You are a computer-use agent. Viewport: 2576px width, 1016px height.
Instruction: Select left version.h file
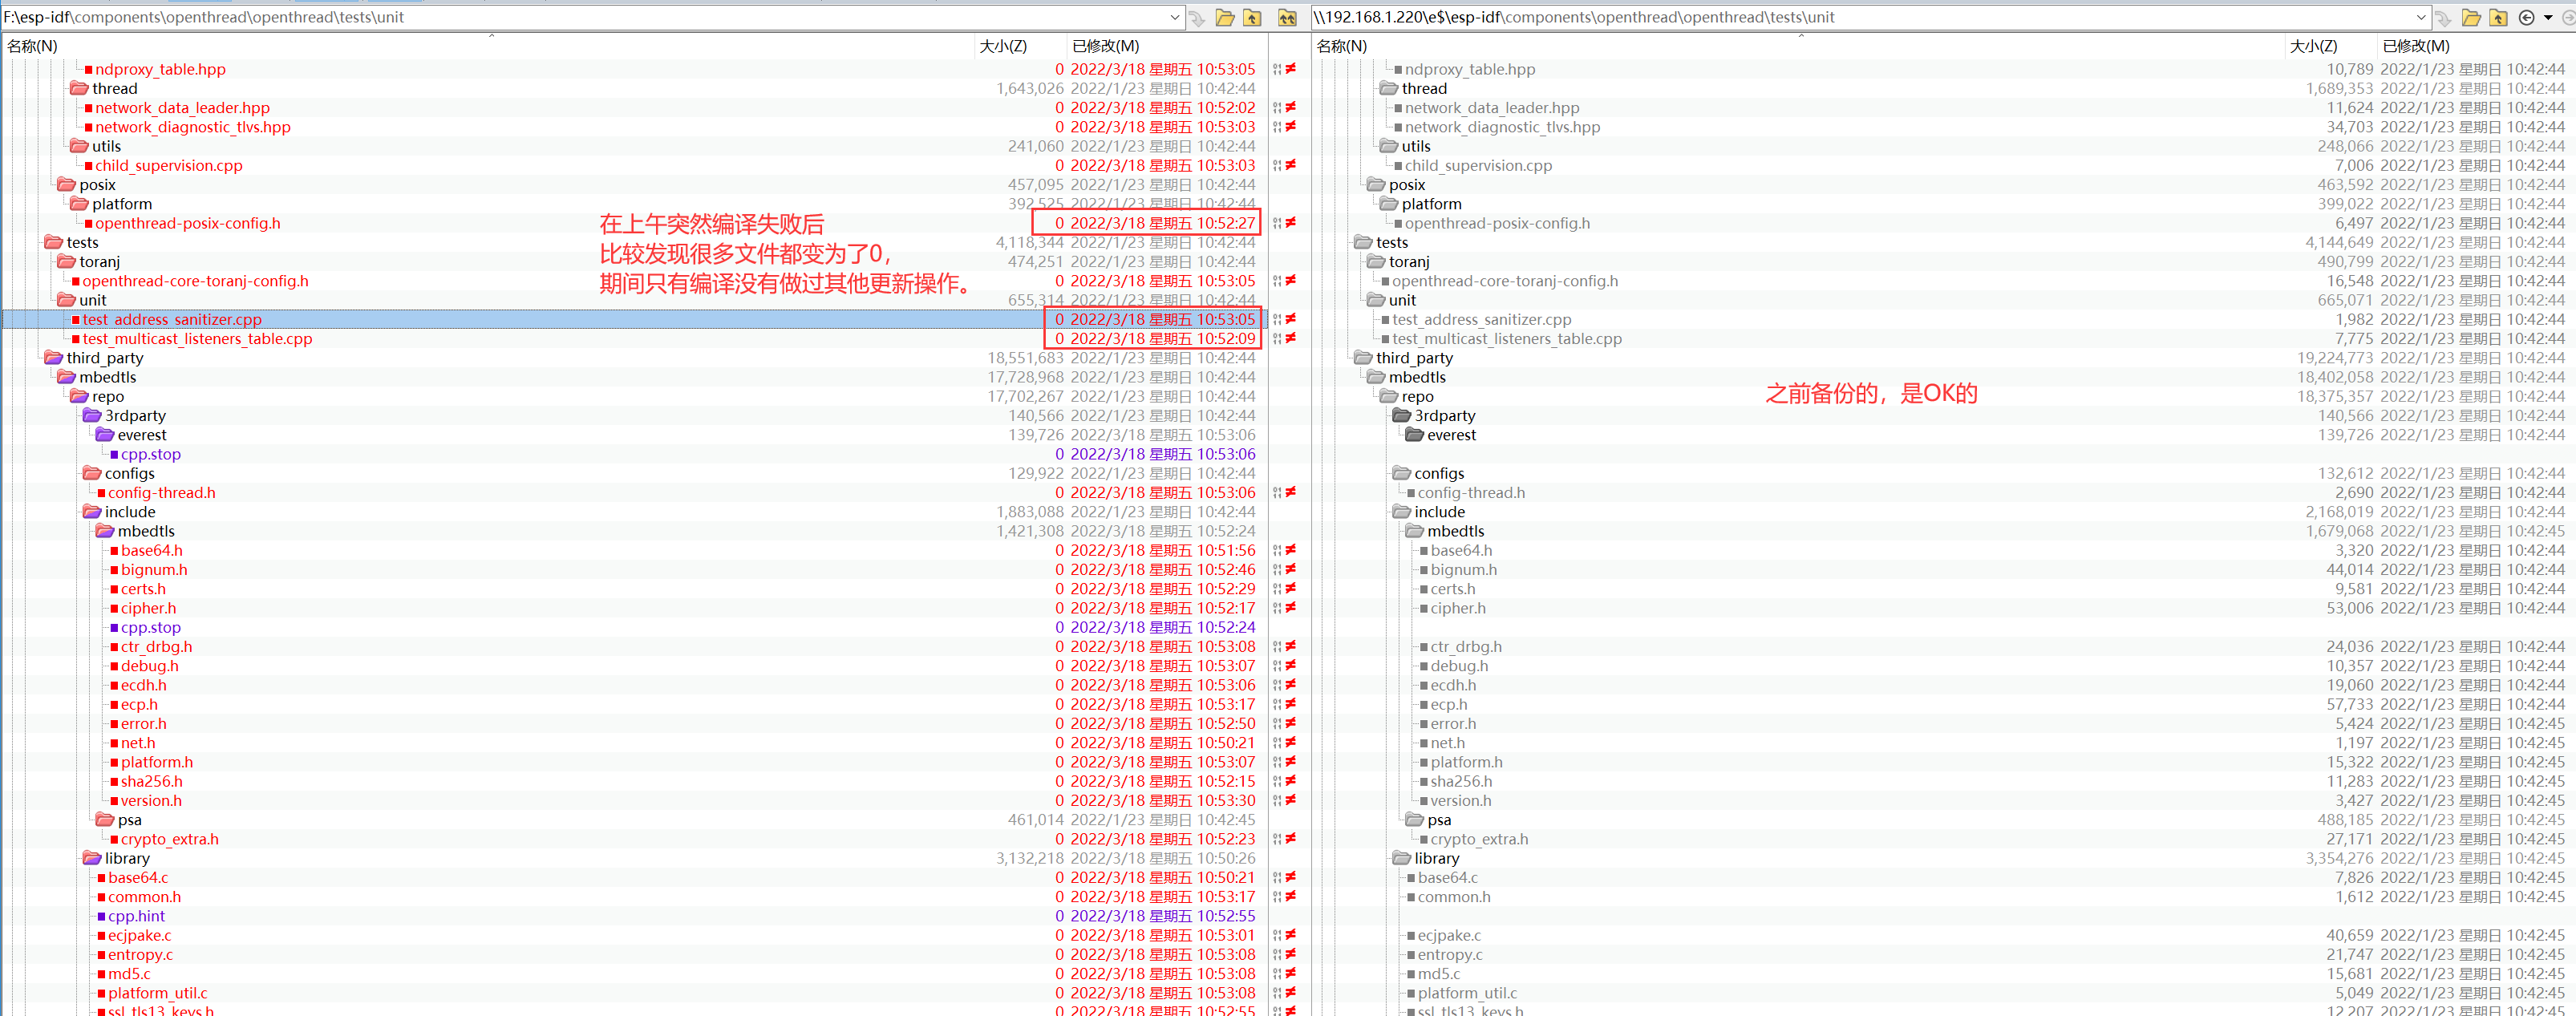click(x=151, y=800)
